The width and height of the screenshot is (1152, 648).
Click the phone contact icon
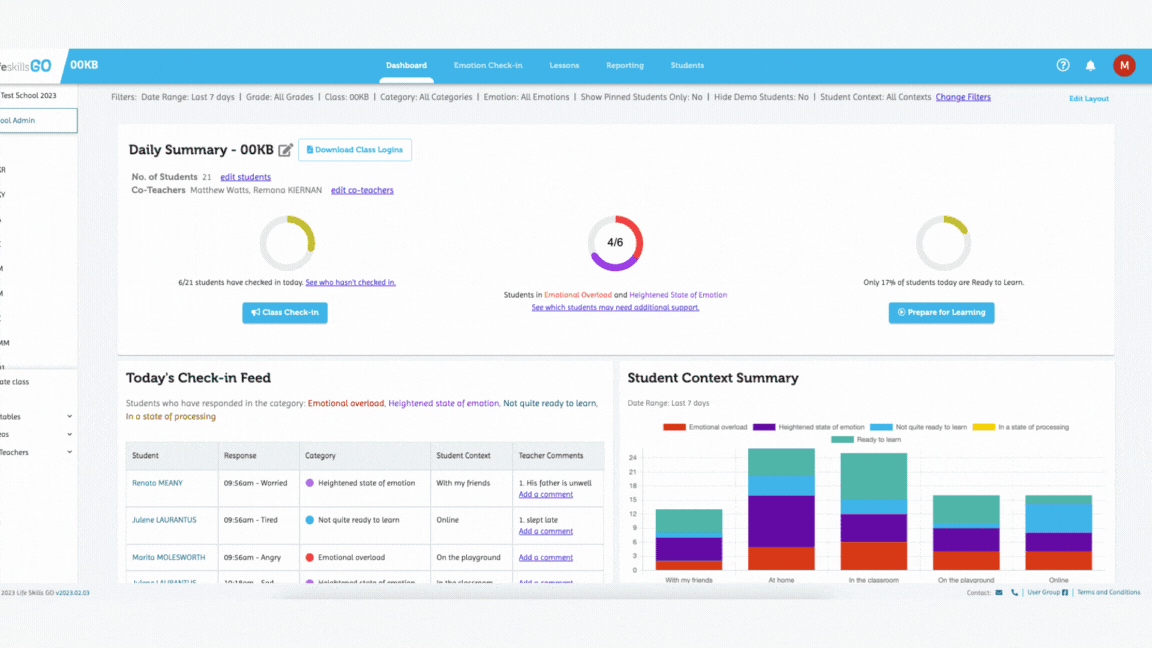click(x=1015, y=592)
